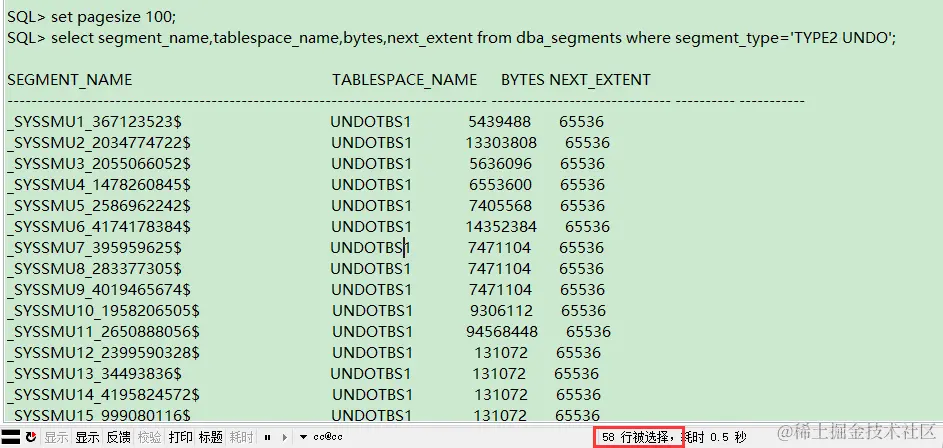
Task: Click the bytes value 14352384
Action: tap(501, 227)
